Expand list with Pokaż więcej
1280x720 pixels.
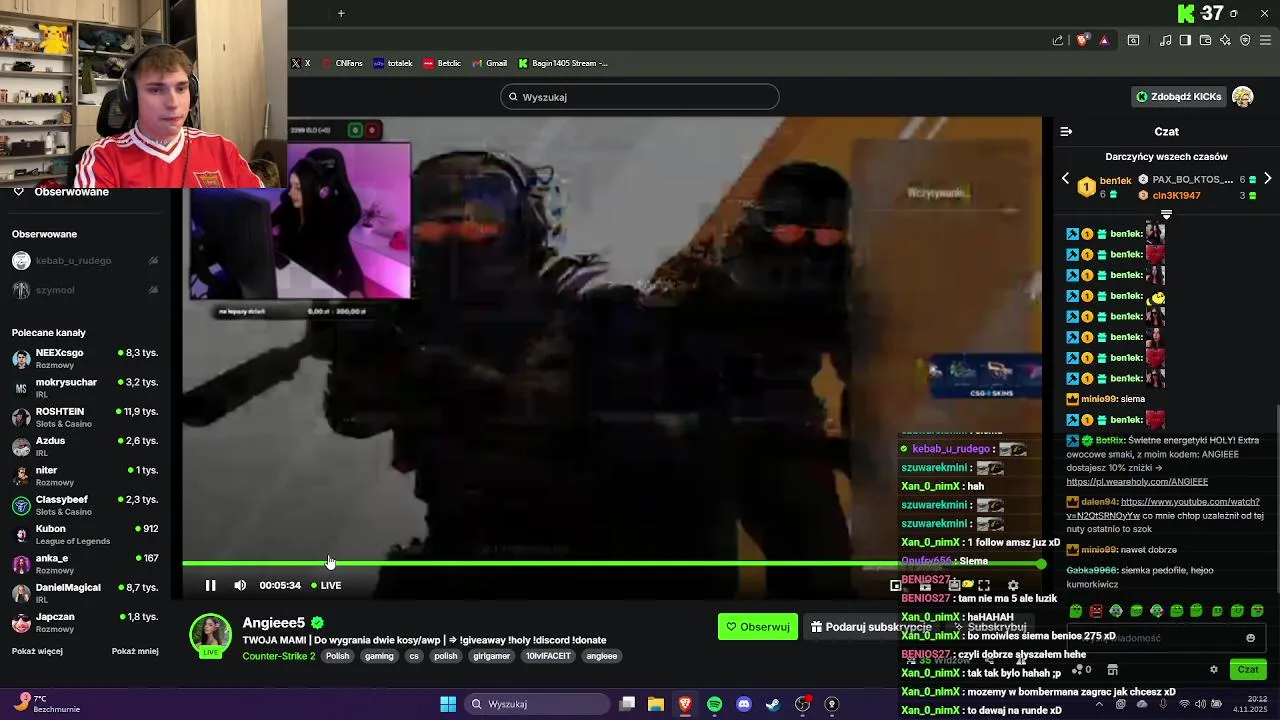[x=37, y=651]
